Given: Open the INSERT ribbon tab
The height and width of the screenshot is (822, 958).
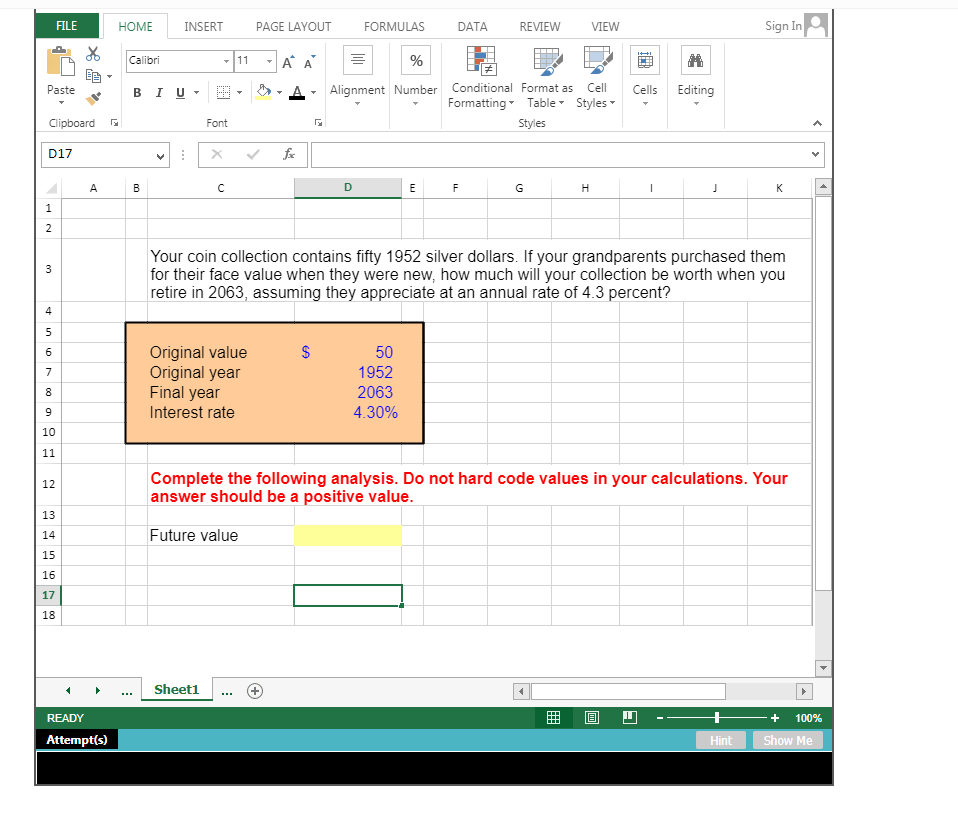Looking at the screenshot, I should (204, 26).
